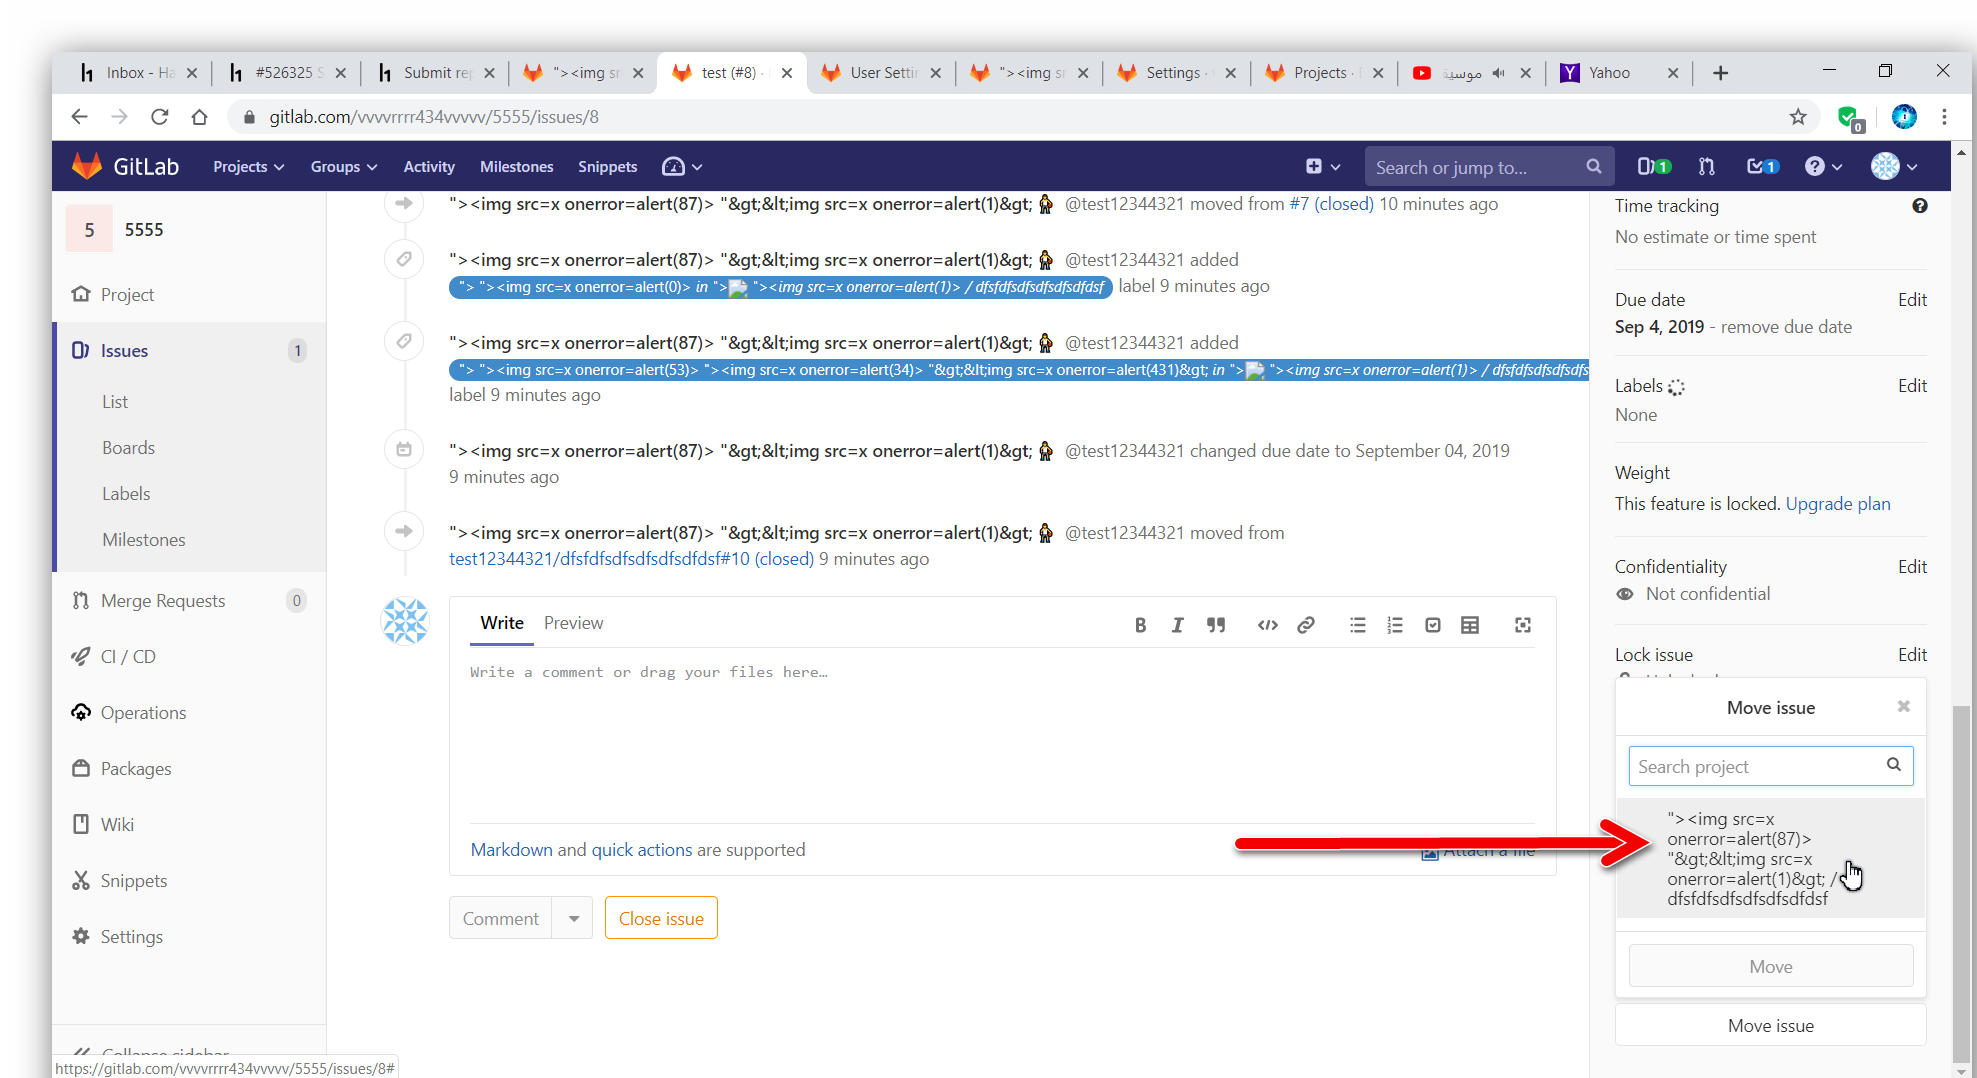Insert a quote using the toolbar icon
This screenshot has width=1977, height=1078.
pyautogui.click(x=1216, y=625)
